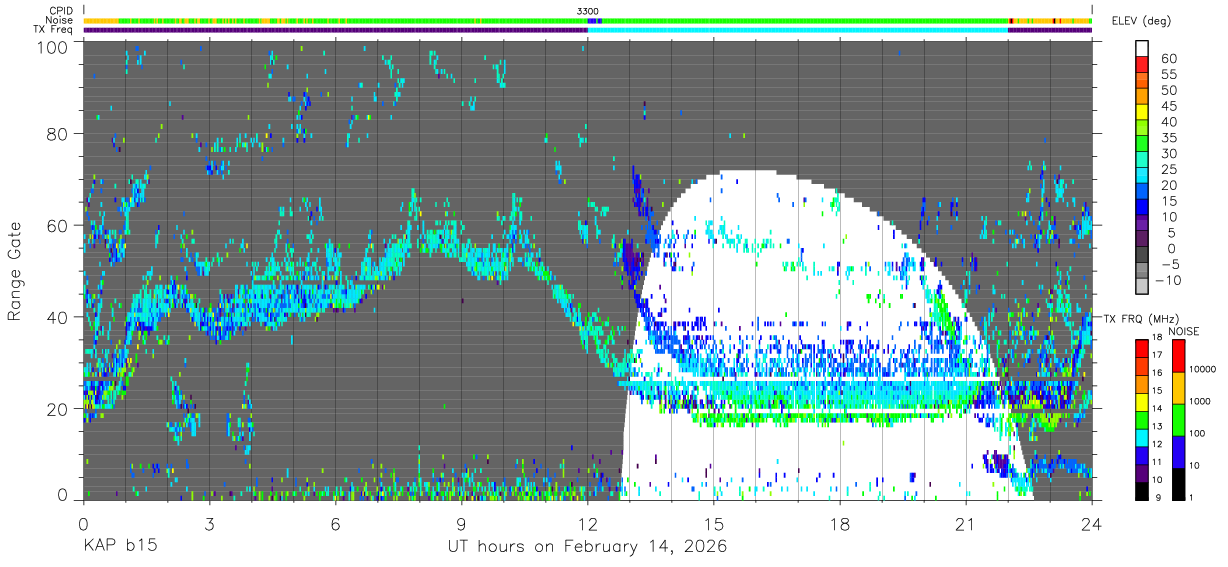Click the 20 tick on Range Gate axis

(57, 409)
